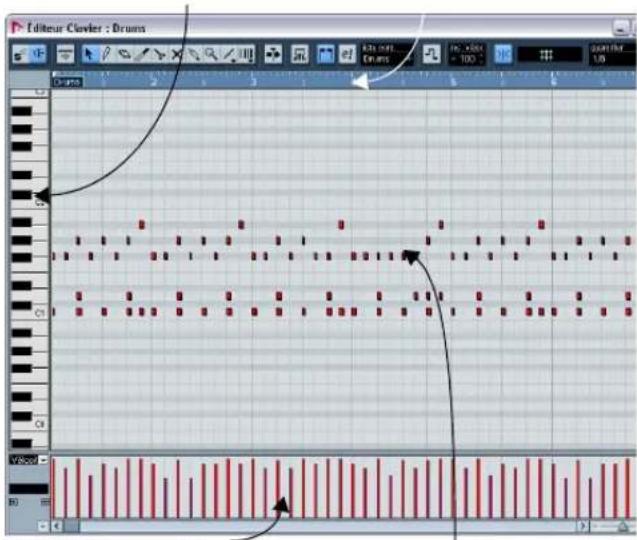This screenshot has height=540, width=637.
Task: Toggle Edit Active Part Only button
Action: tap(348, 54)
